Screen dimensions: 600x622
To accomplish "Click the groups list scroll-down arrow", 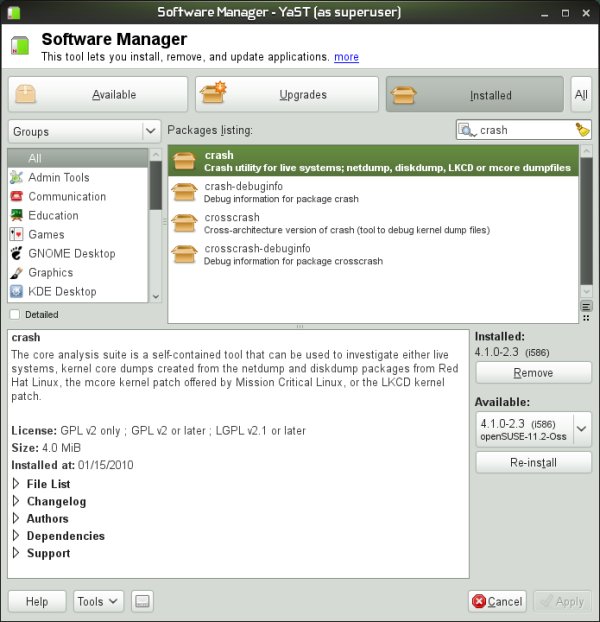I will tap(155, 296).
